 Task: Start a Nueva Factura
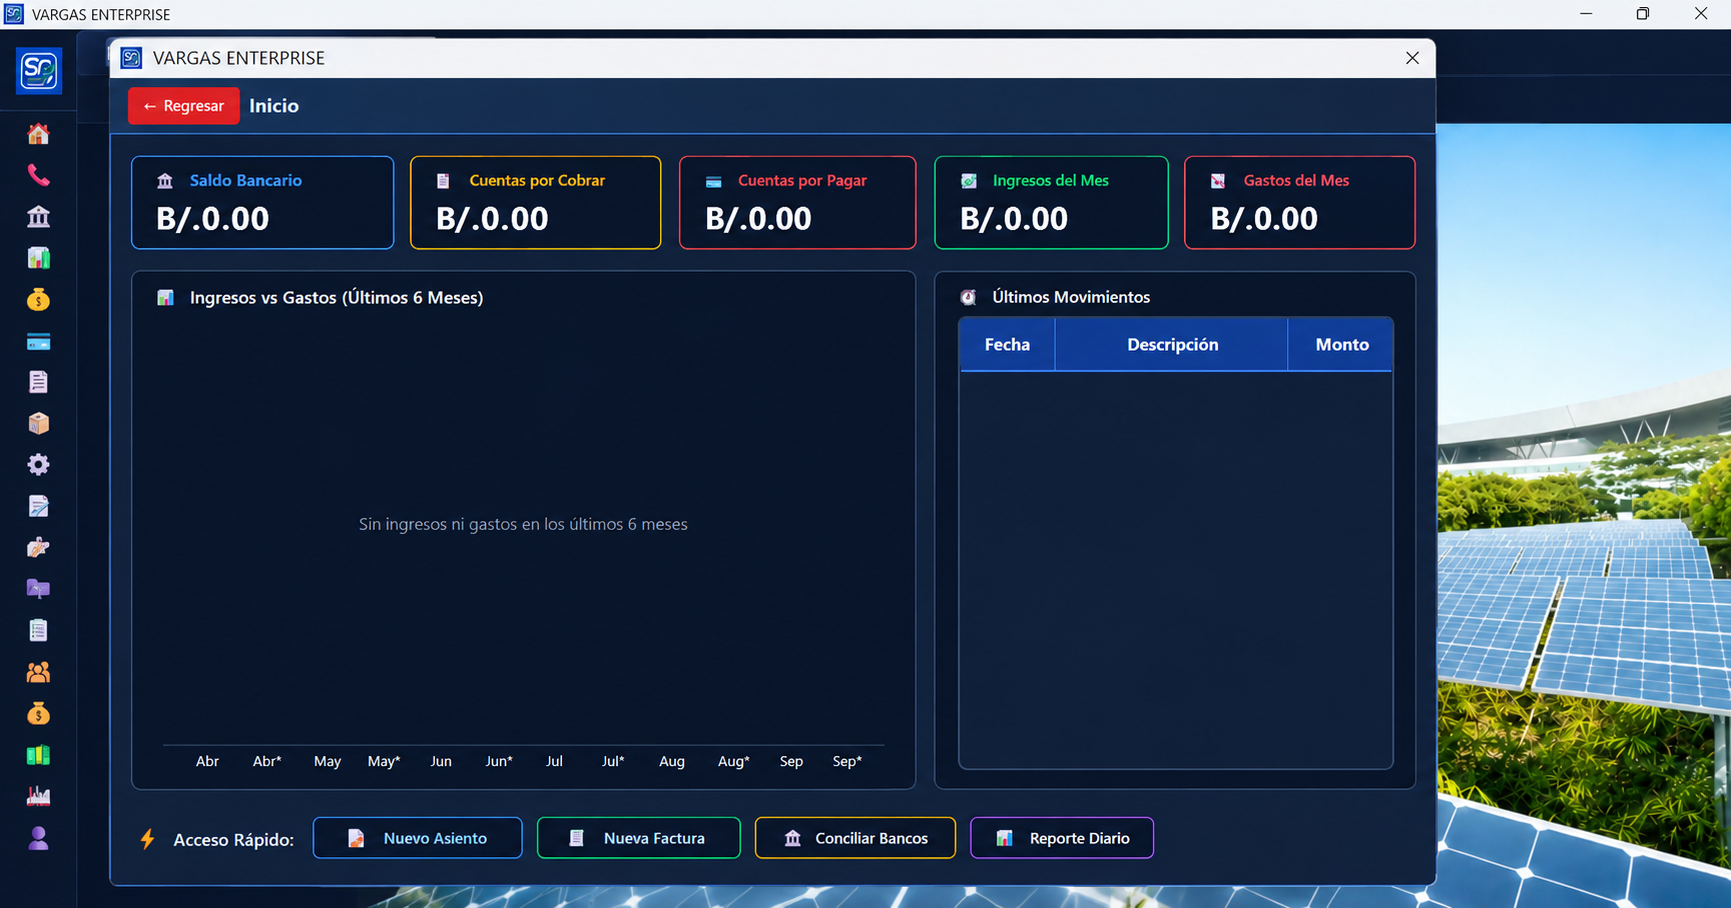pyautogui.click(x=639, y=838)
